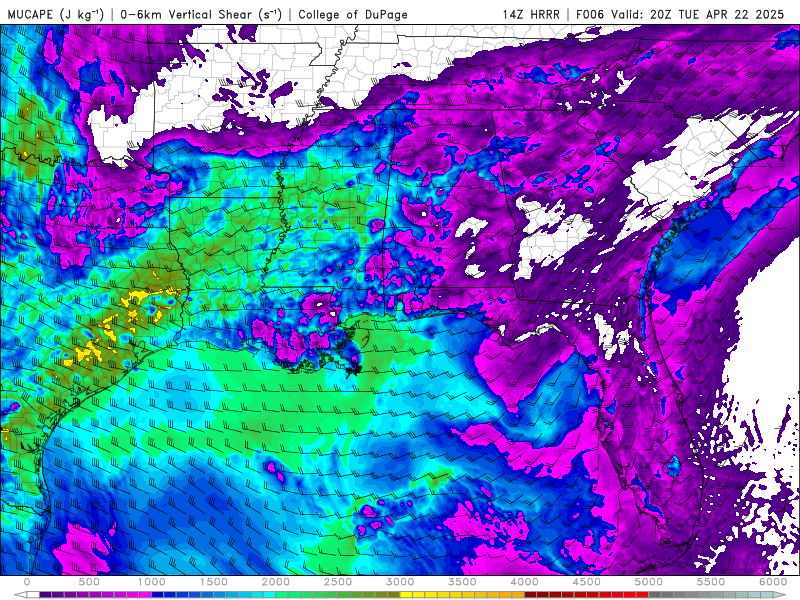Pick the white swatch at colorbar start
This screenshot has height=600, width=800.
click(x=33, y=594)
